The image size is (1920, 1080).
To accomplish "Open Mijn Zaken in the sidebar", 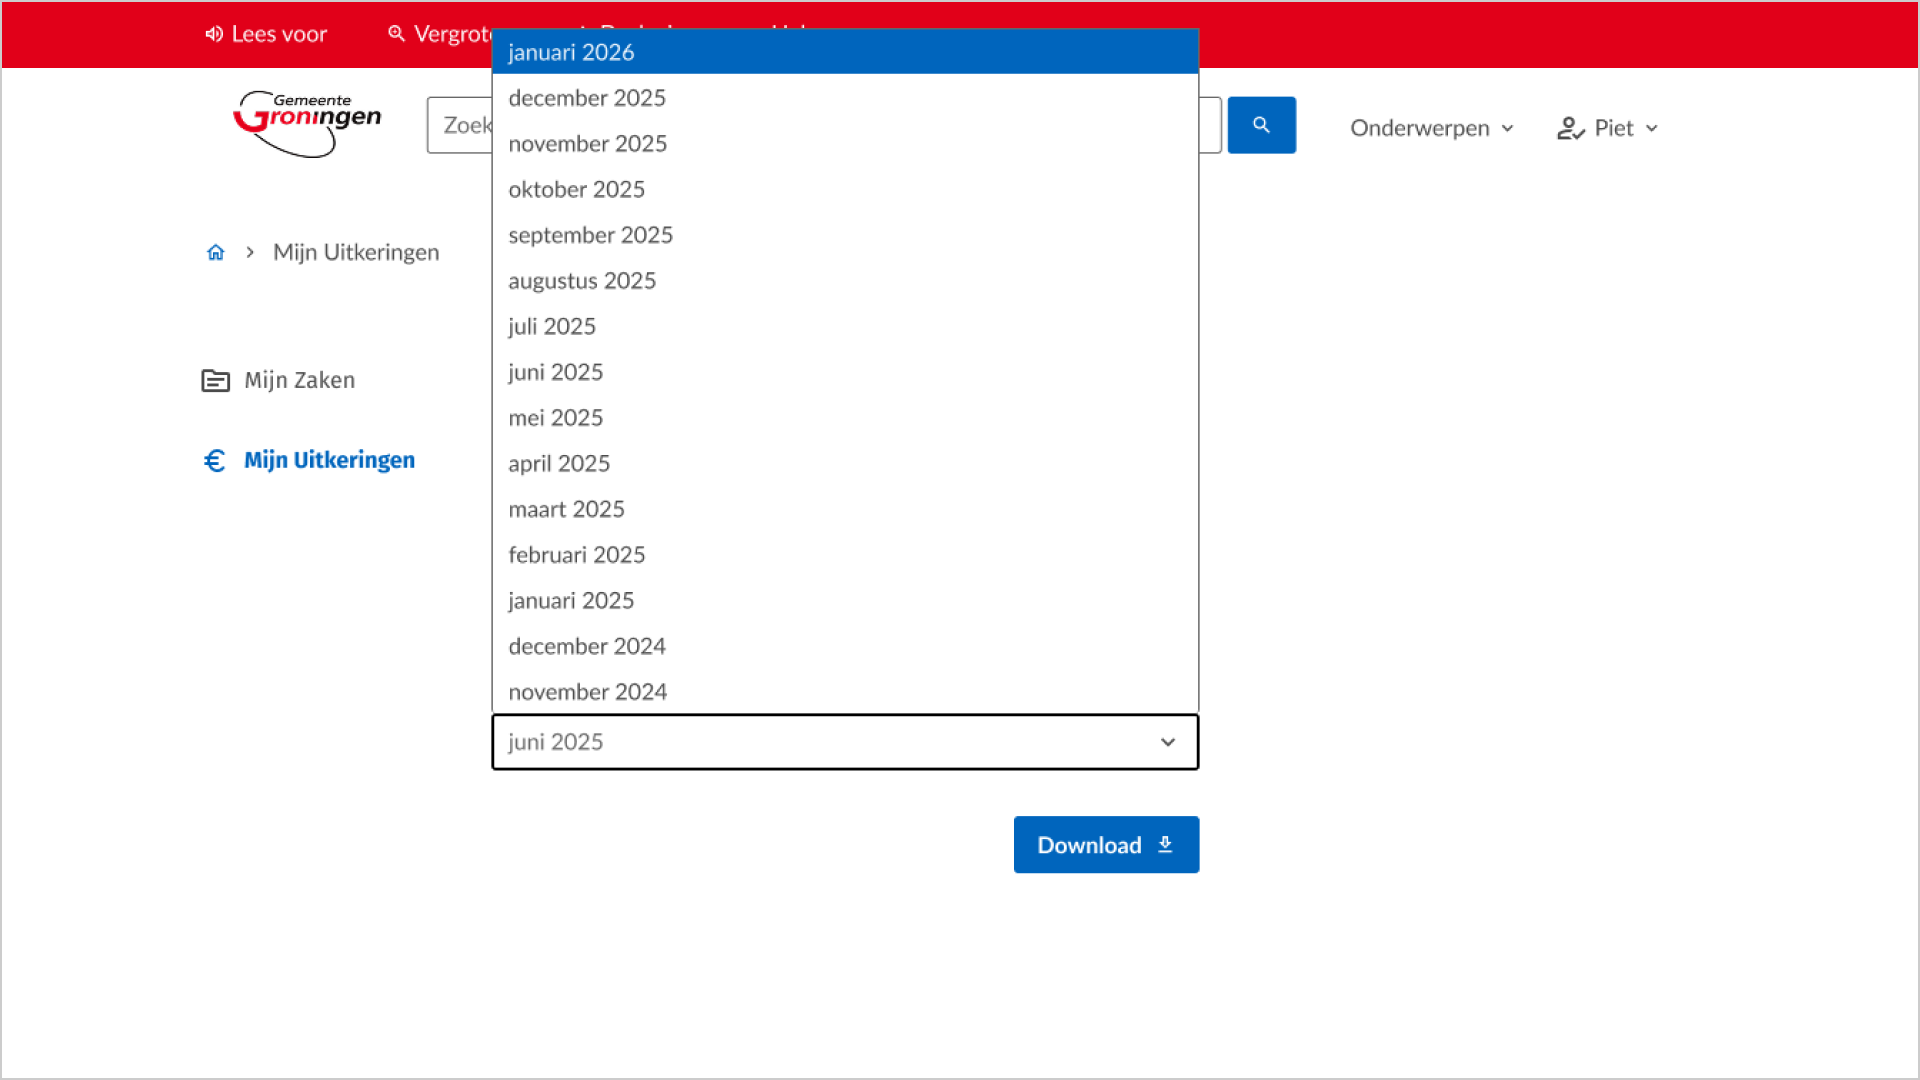I will tap(278, 380).
